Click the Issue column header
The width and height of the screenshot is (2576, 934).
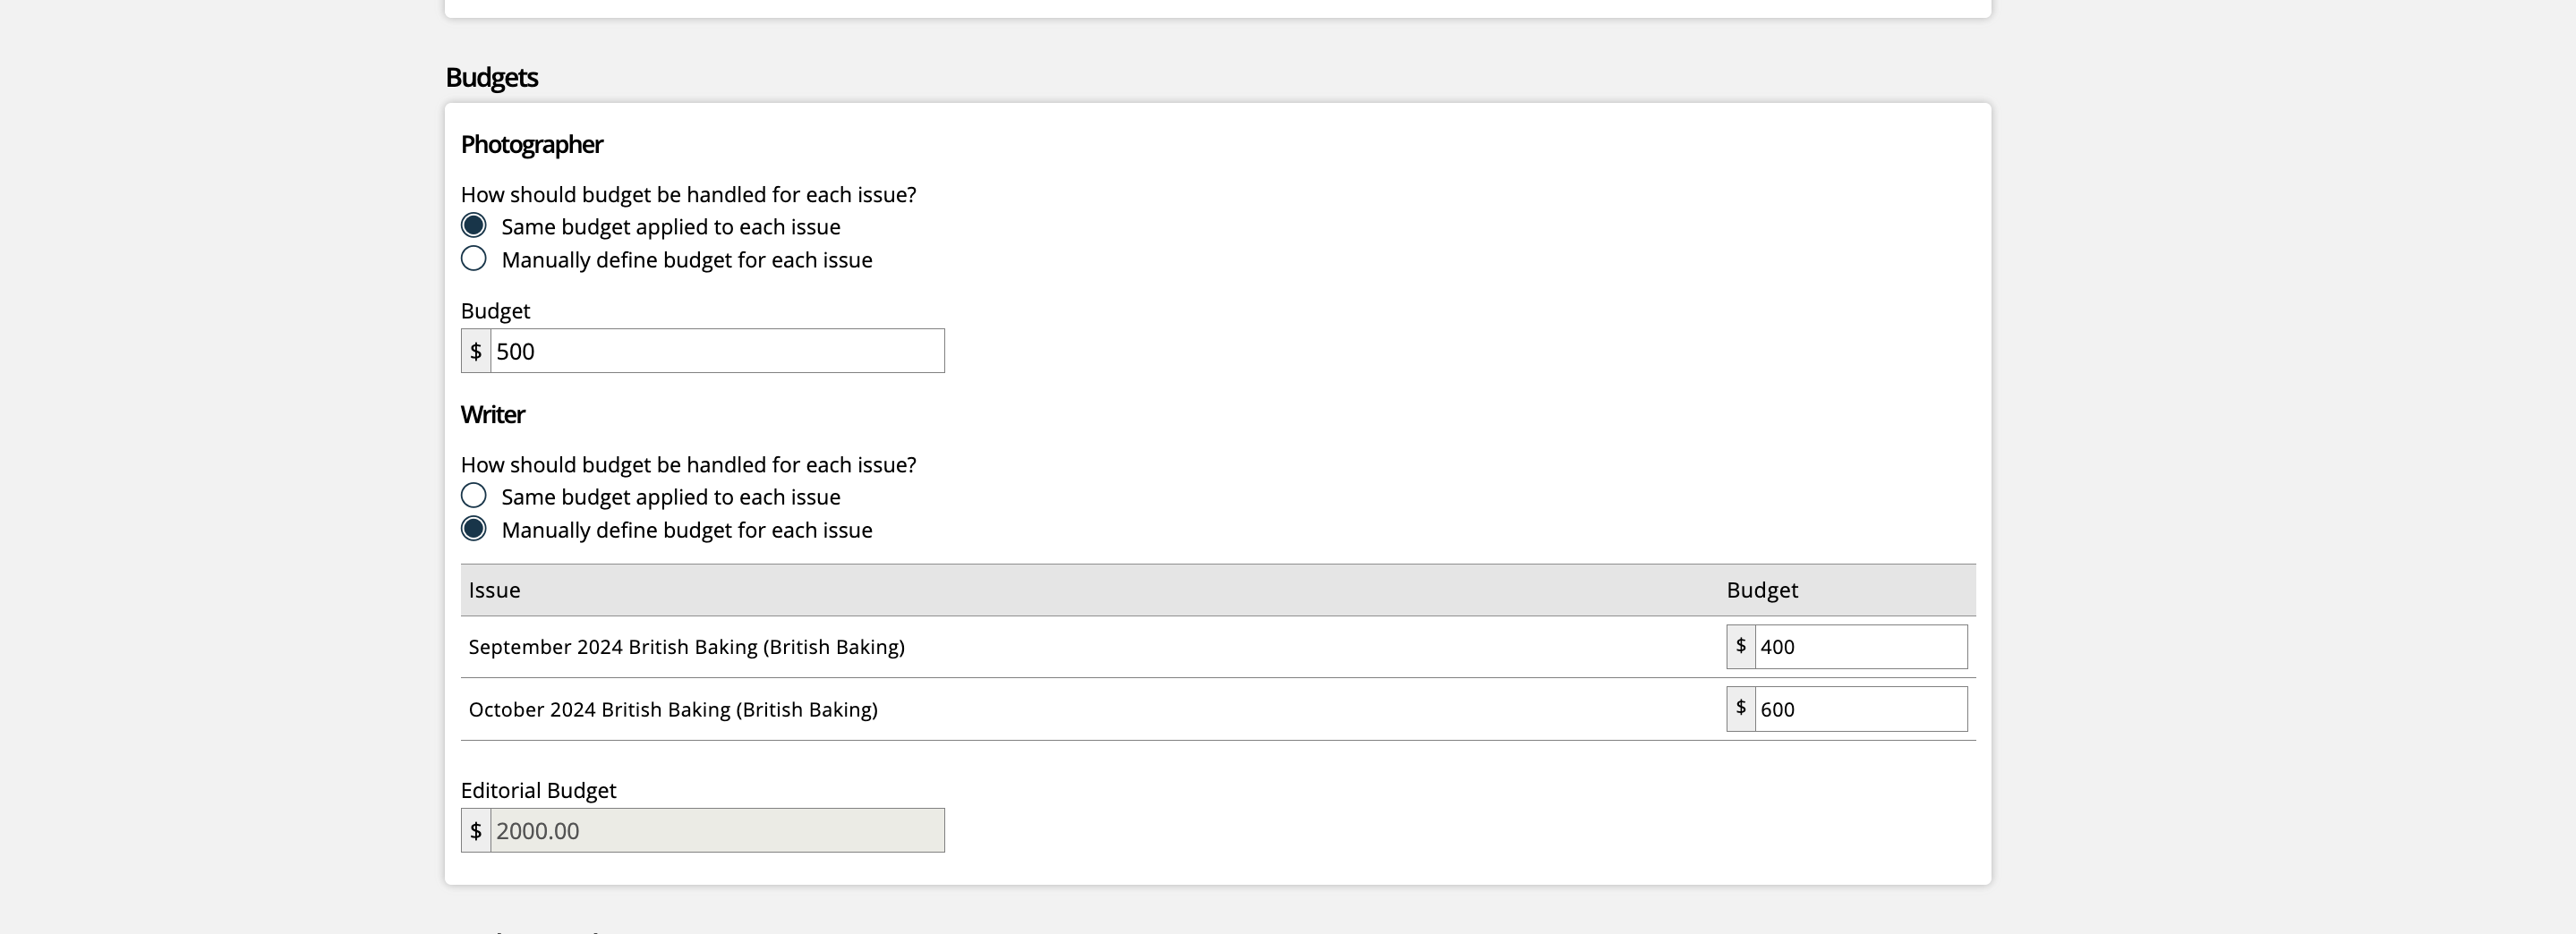pos(494,590)
